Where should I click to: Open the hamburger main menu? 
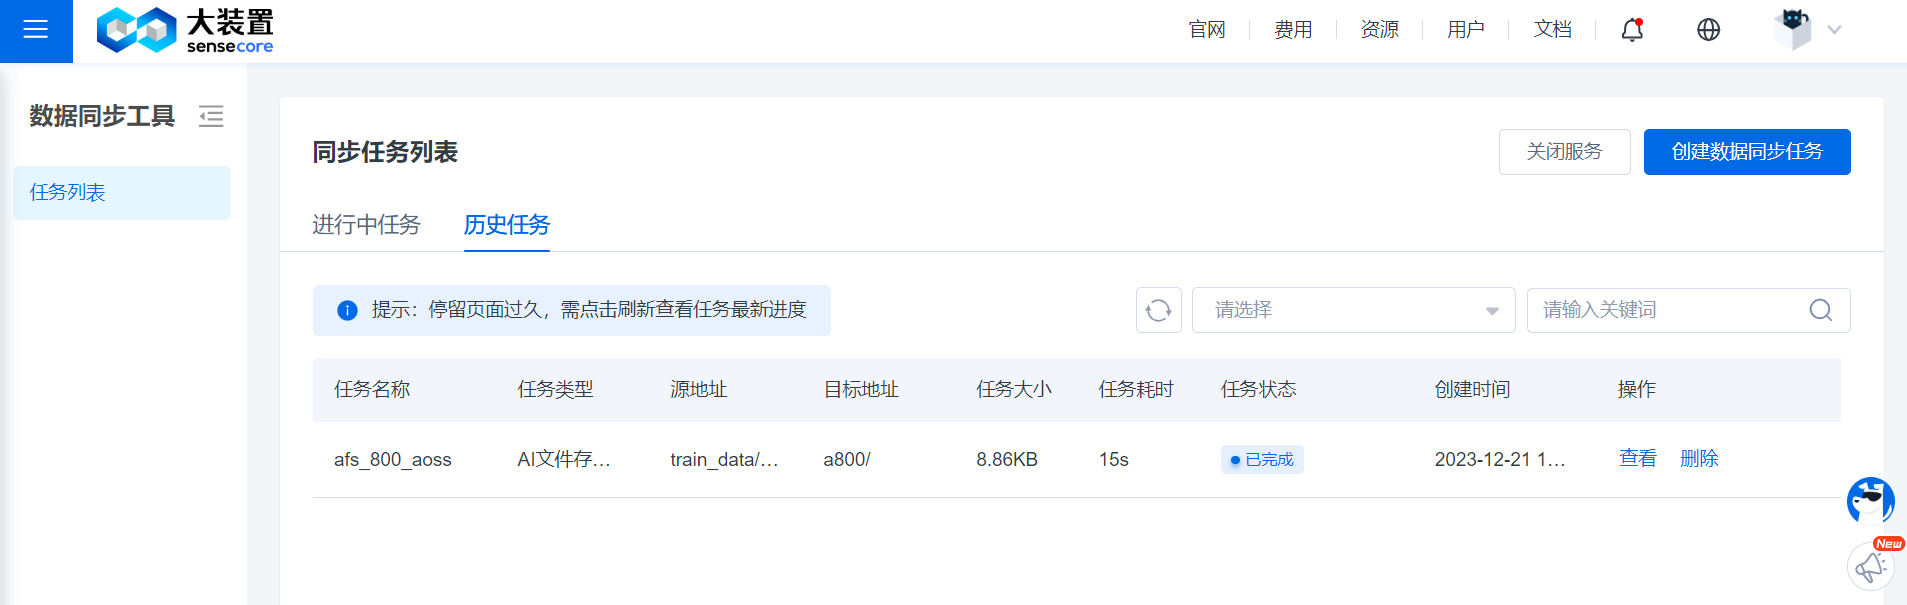[36, 30]
